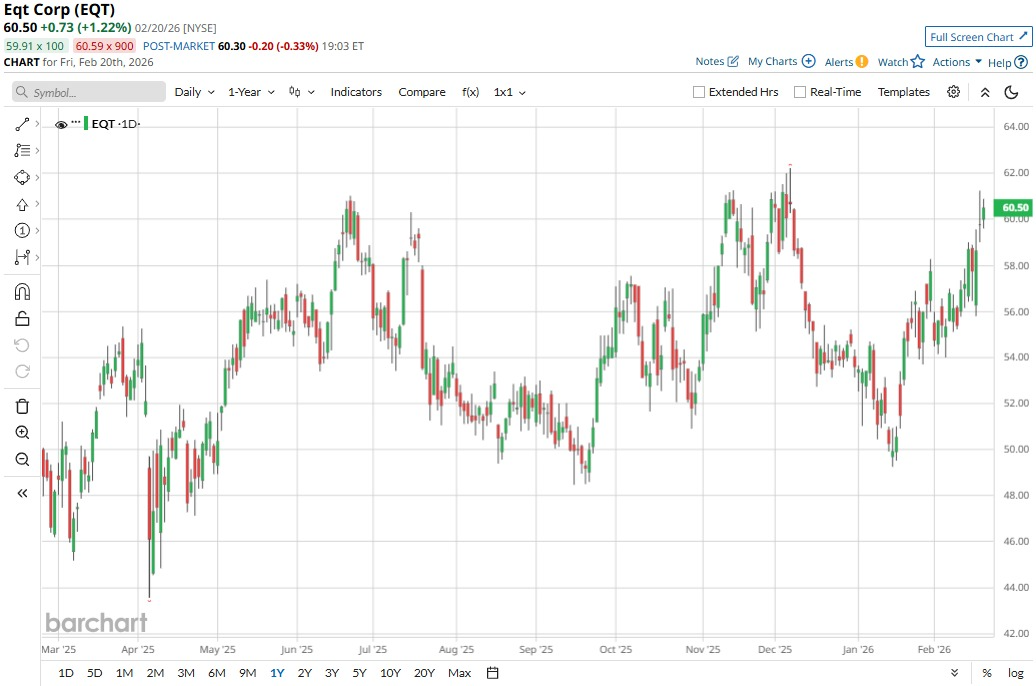Screen dimensions: 1036x686
Task: Click My Charts plus icon
Action: (809, 61)
